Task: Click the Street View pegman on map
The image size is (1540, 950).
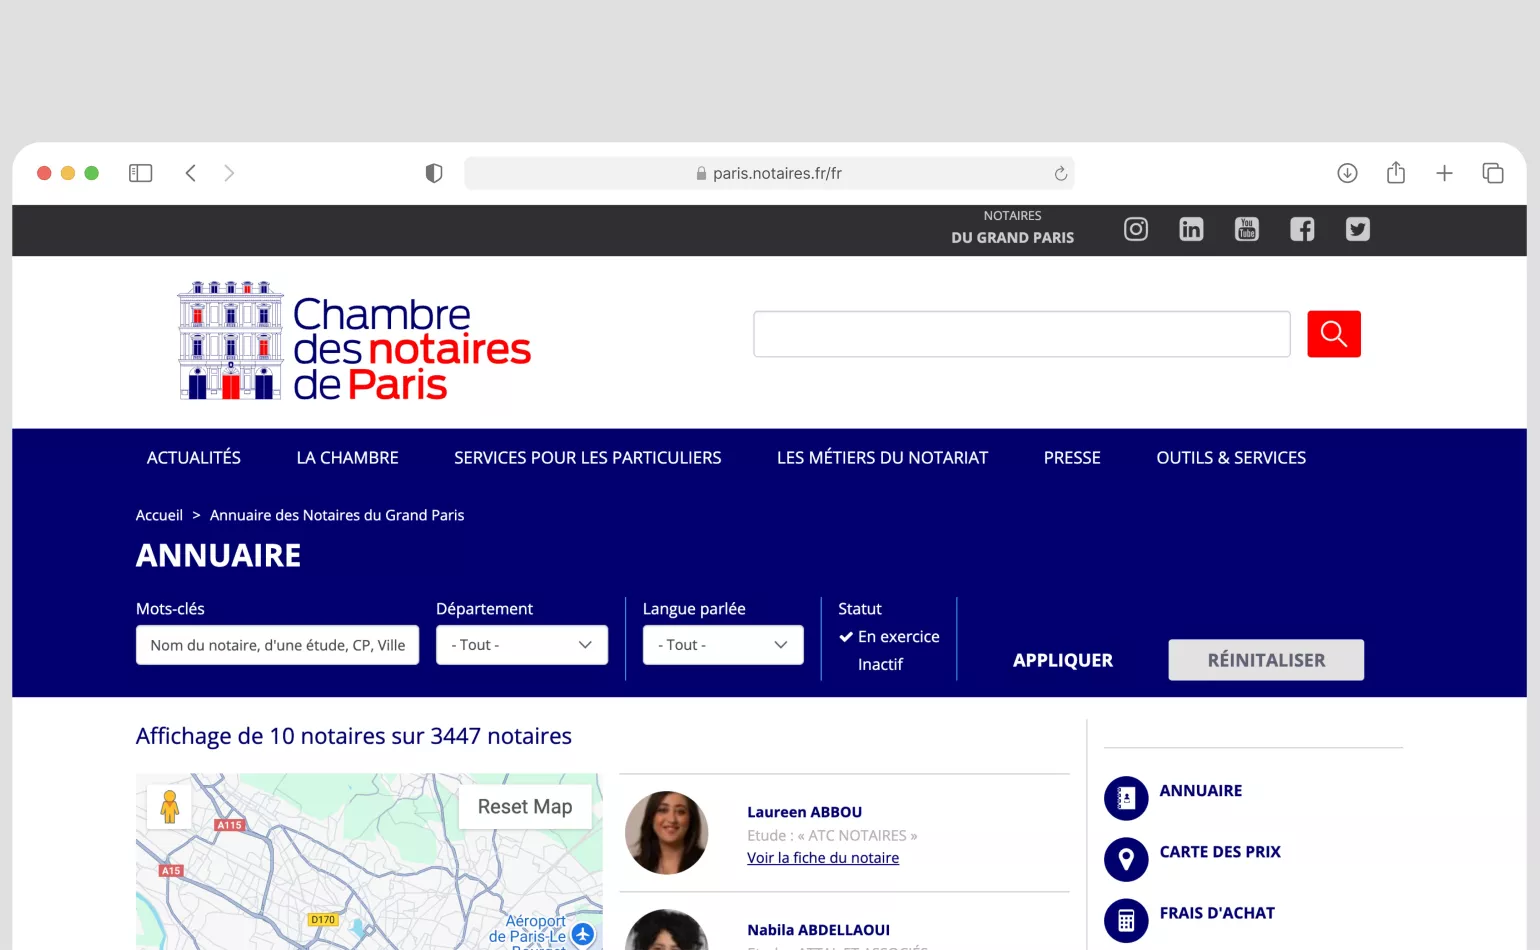Action: (x=170, y=806)
